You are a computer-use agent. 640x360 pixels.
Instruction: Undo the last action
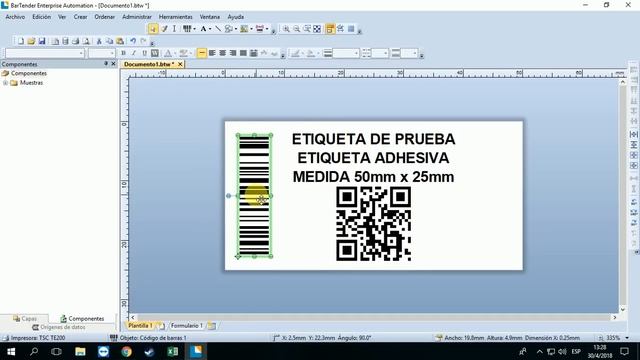pyautogui.click(x=133, y=41)
